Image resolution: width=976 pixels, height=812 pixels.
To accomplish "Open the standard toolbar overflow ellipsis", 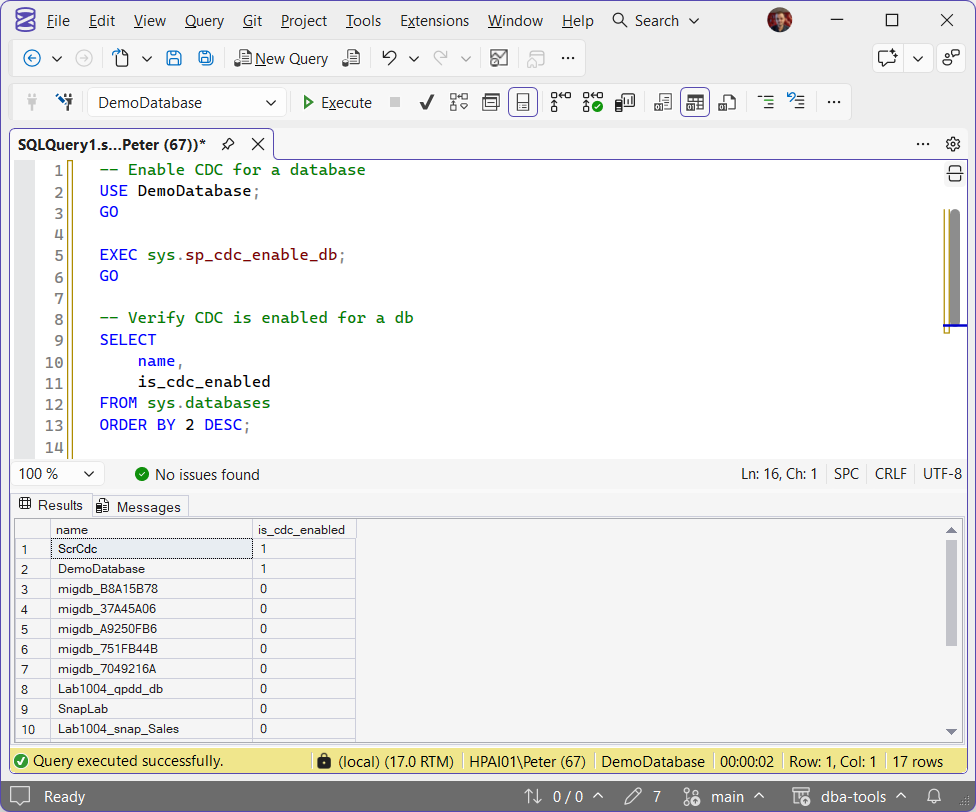I will coord(568,58).
